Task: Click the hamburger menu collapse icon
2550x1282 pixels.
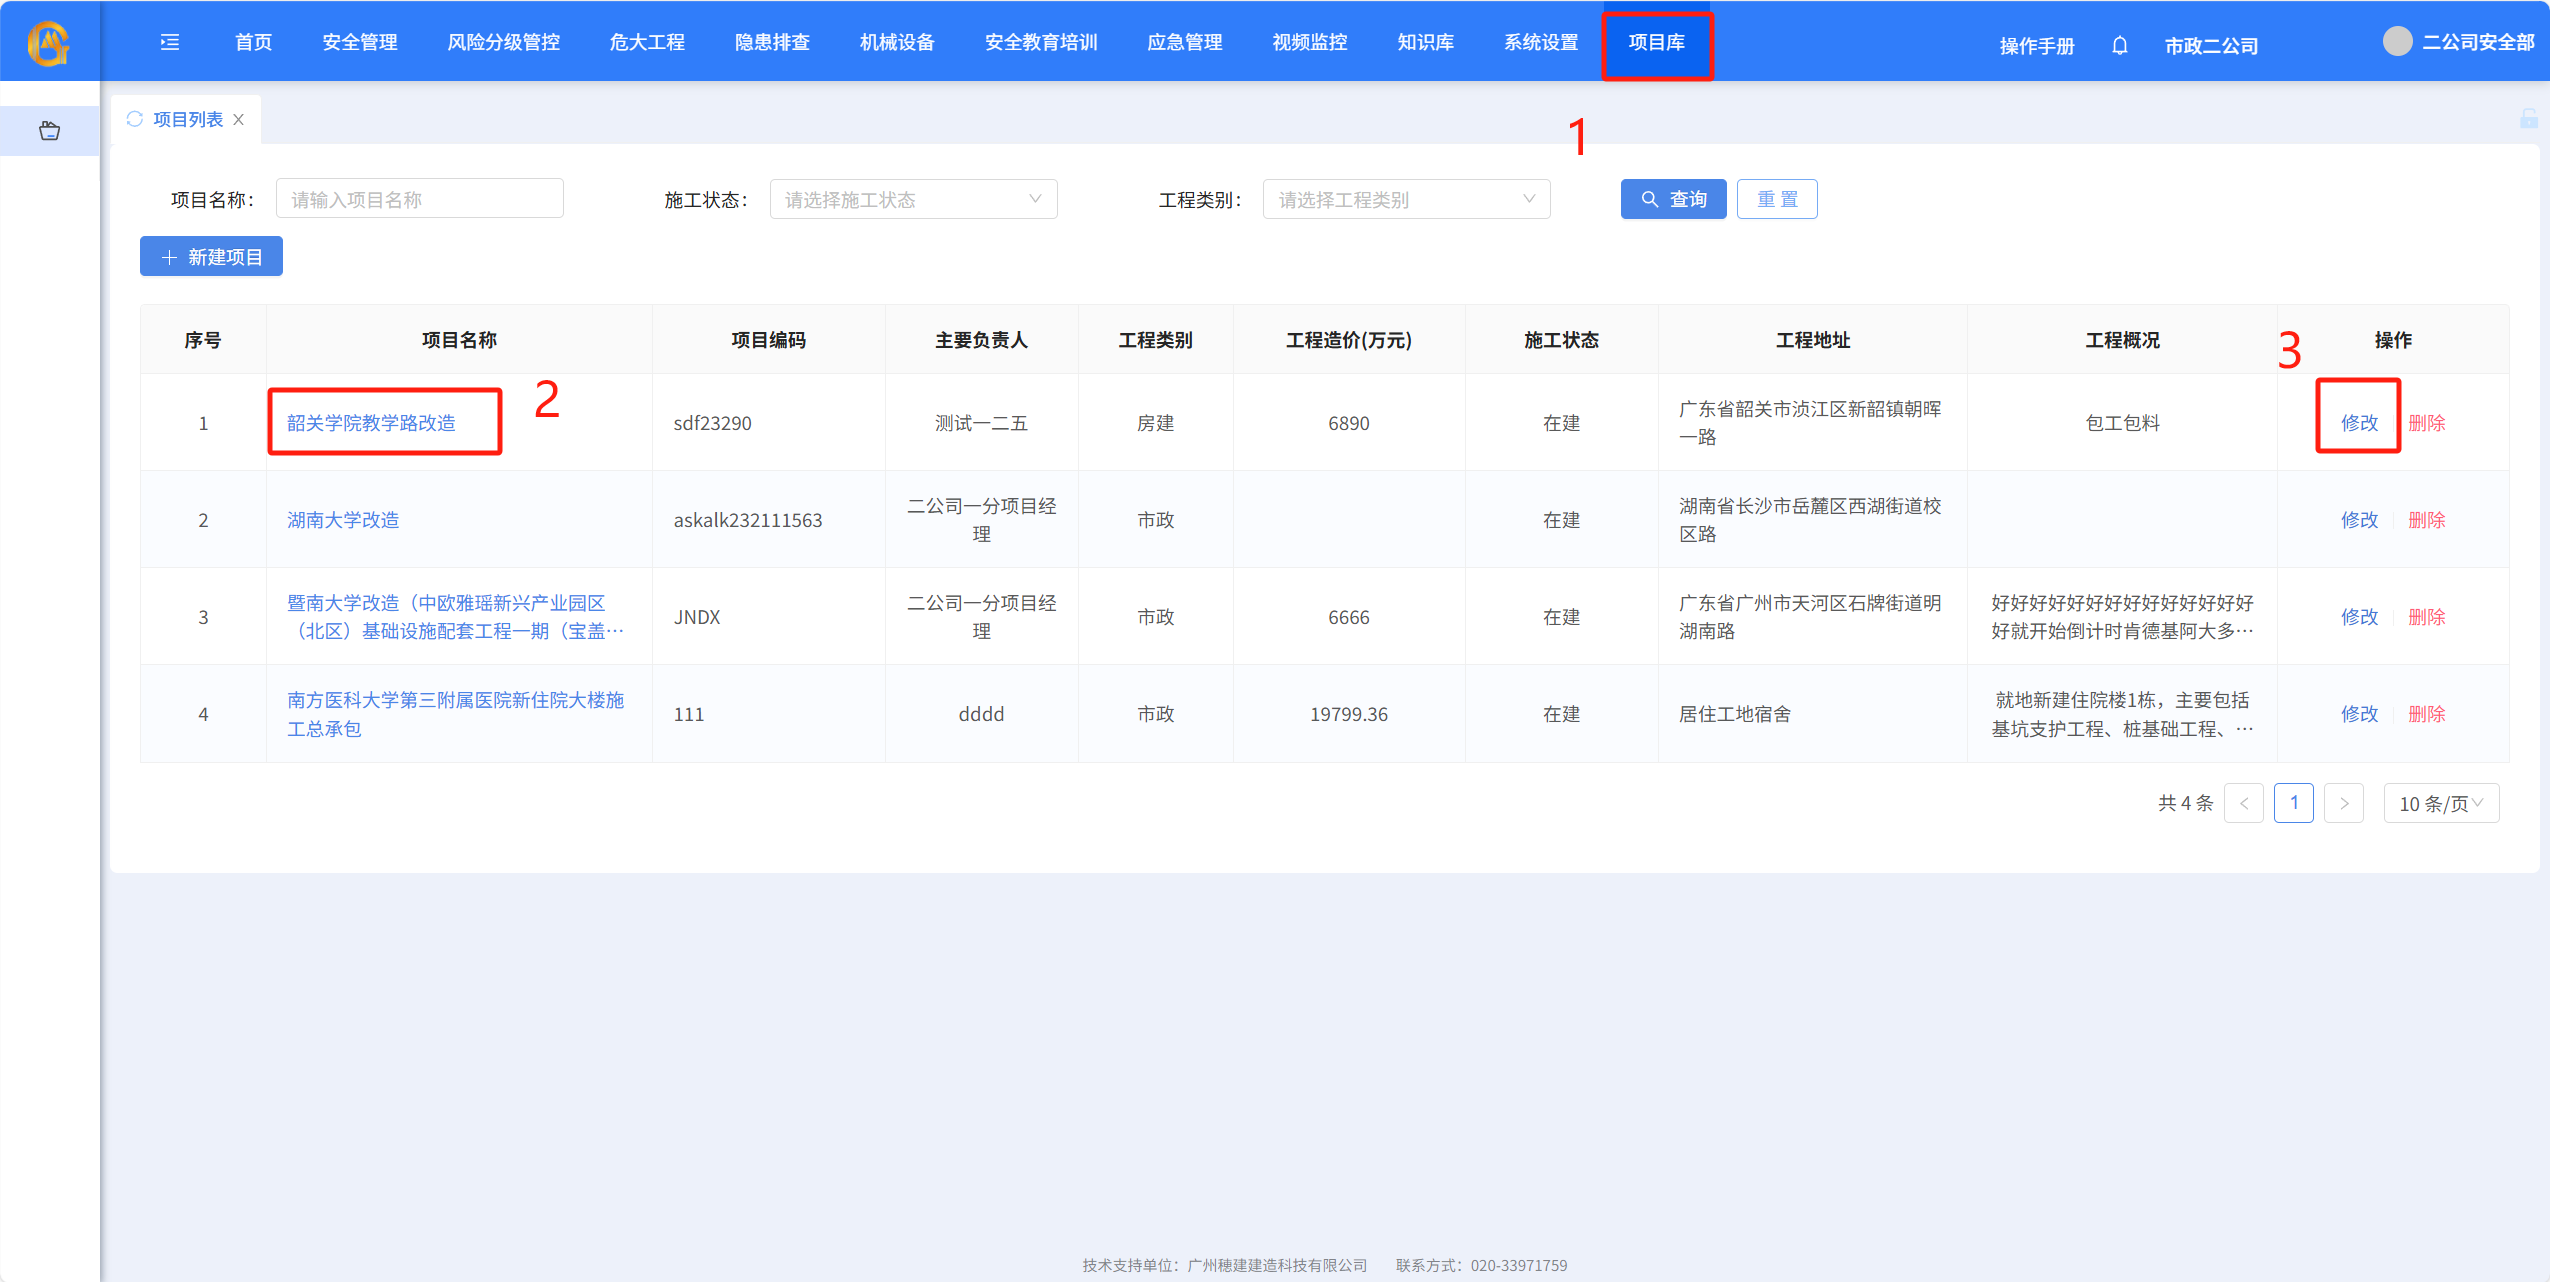Action: (170, 42)
